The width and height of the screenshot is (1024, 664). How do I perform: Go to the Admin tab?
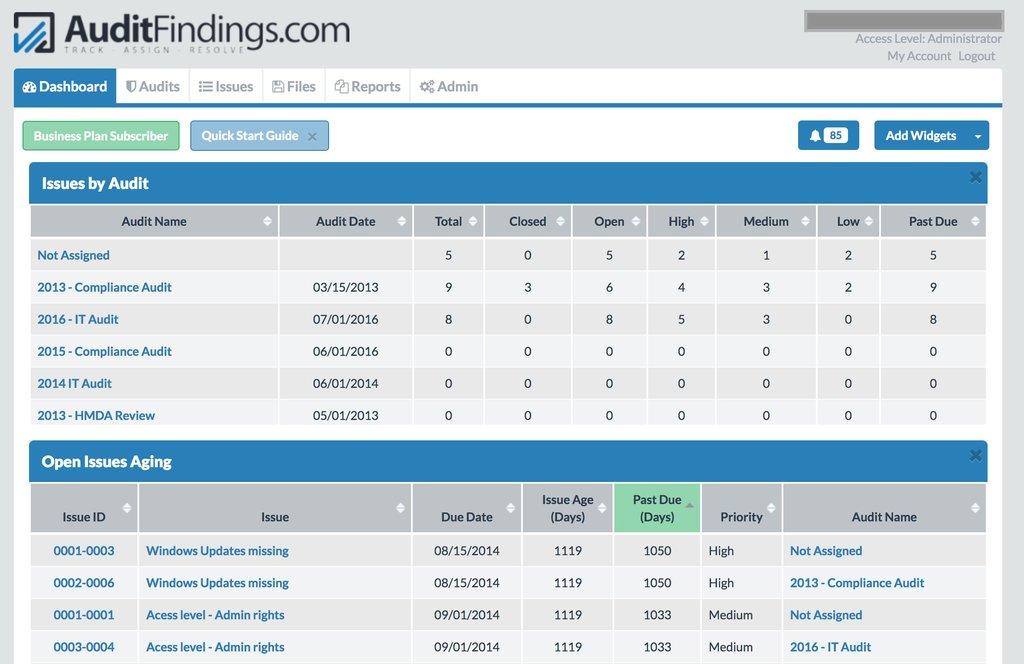449,87
